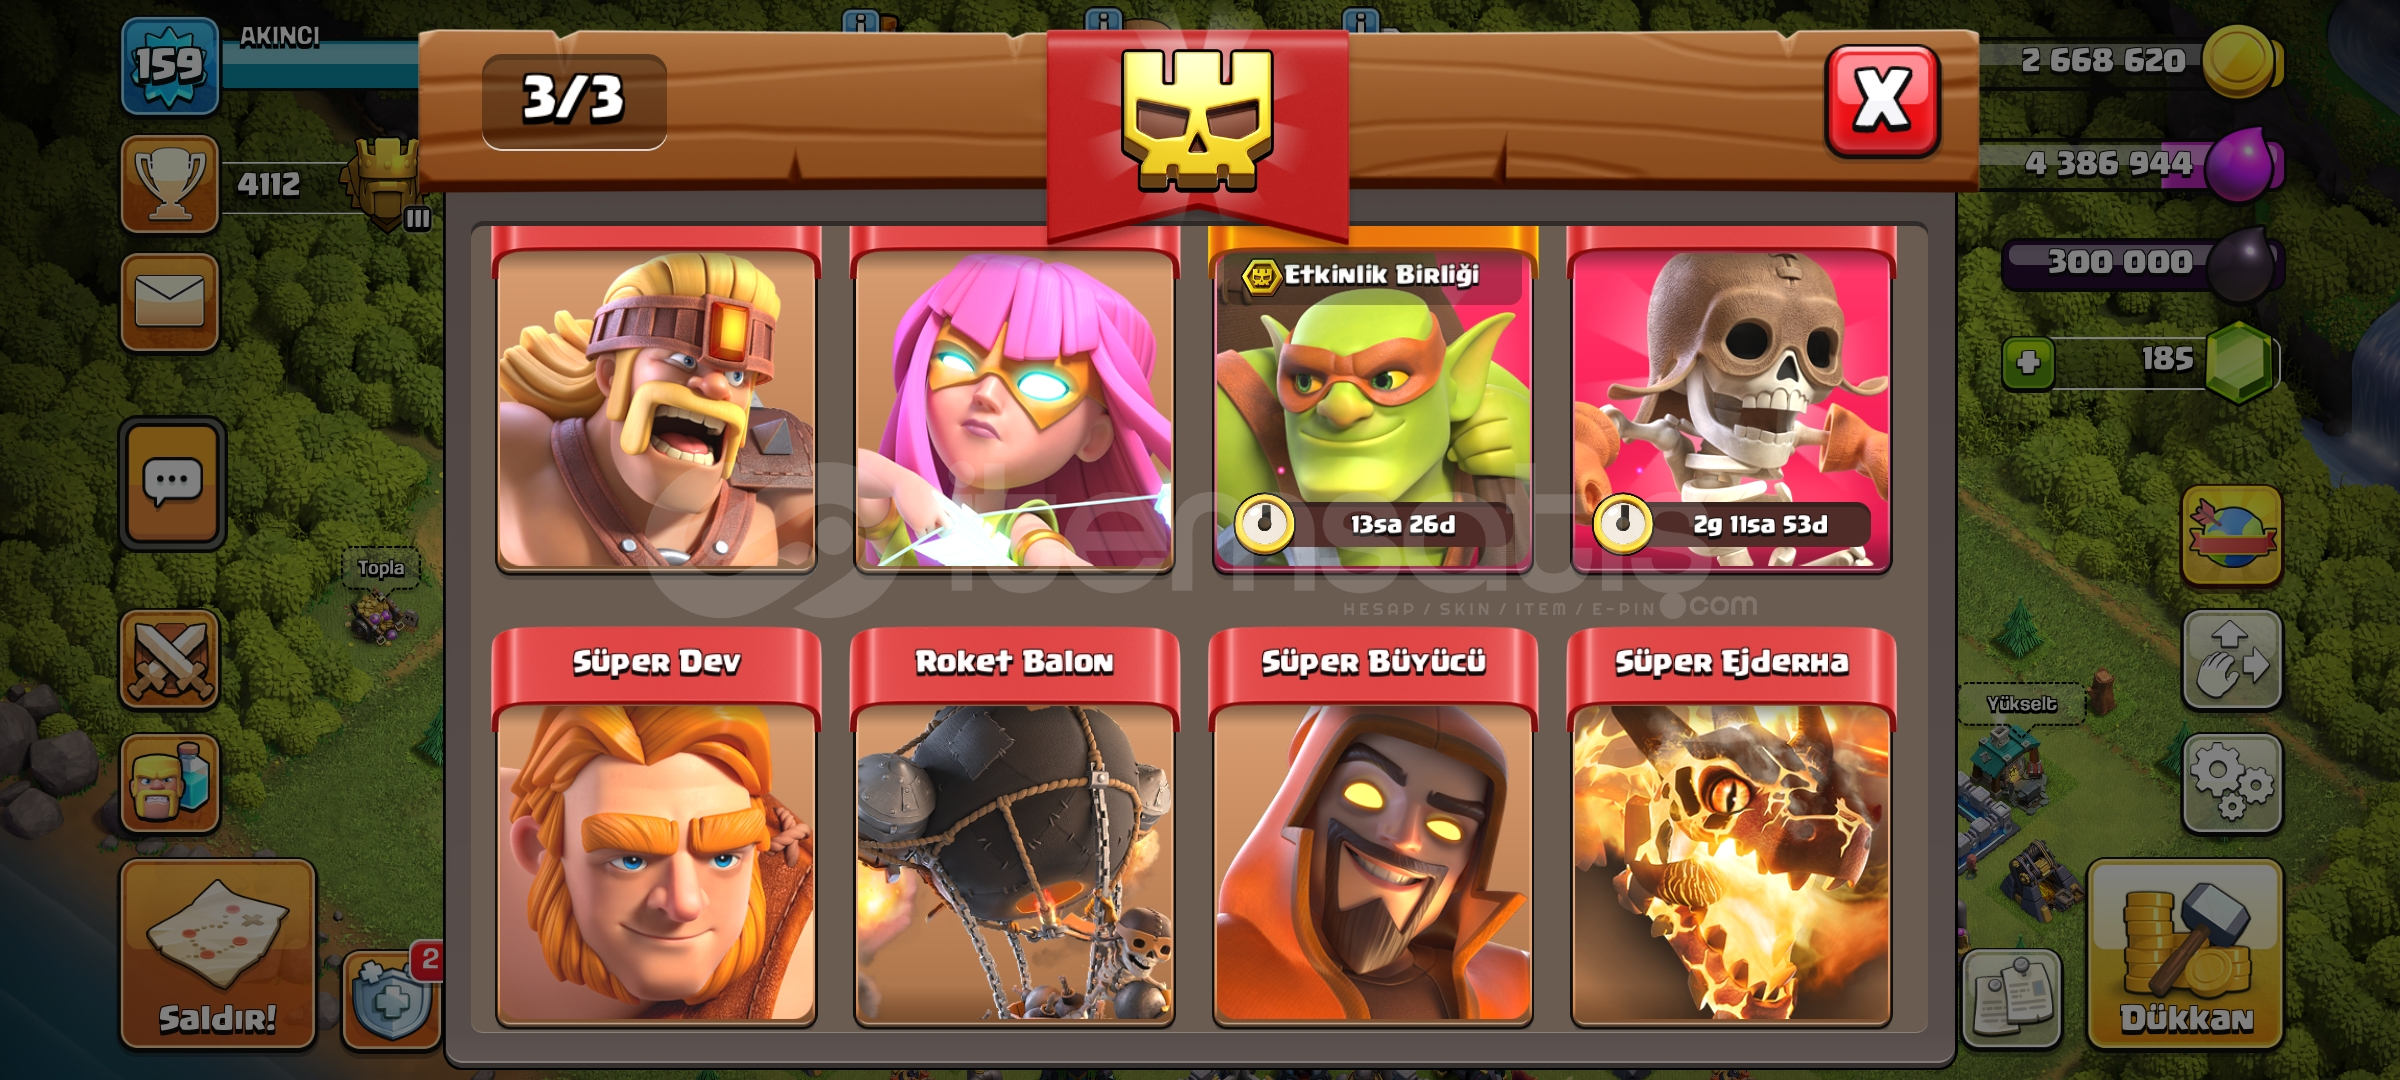Open the layout editor hand icon
This screenshot has width=2400, height=1080.
click(x=2232, y=660)
